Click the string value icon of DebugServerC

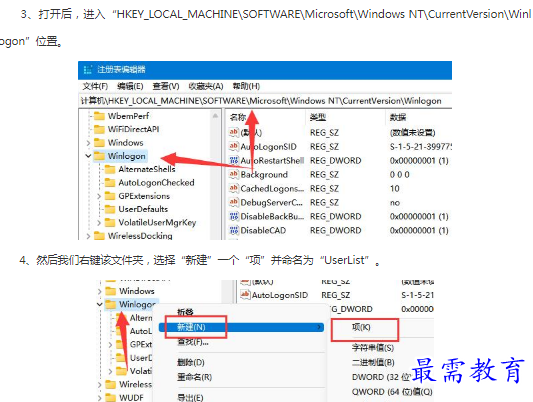coord(234,202)
